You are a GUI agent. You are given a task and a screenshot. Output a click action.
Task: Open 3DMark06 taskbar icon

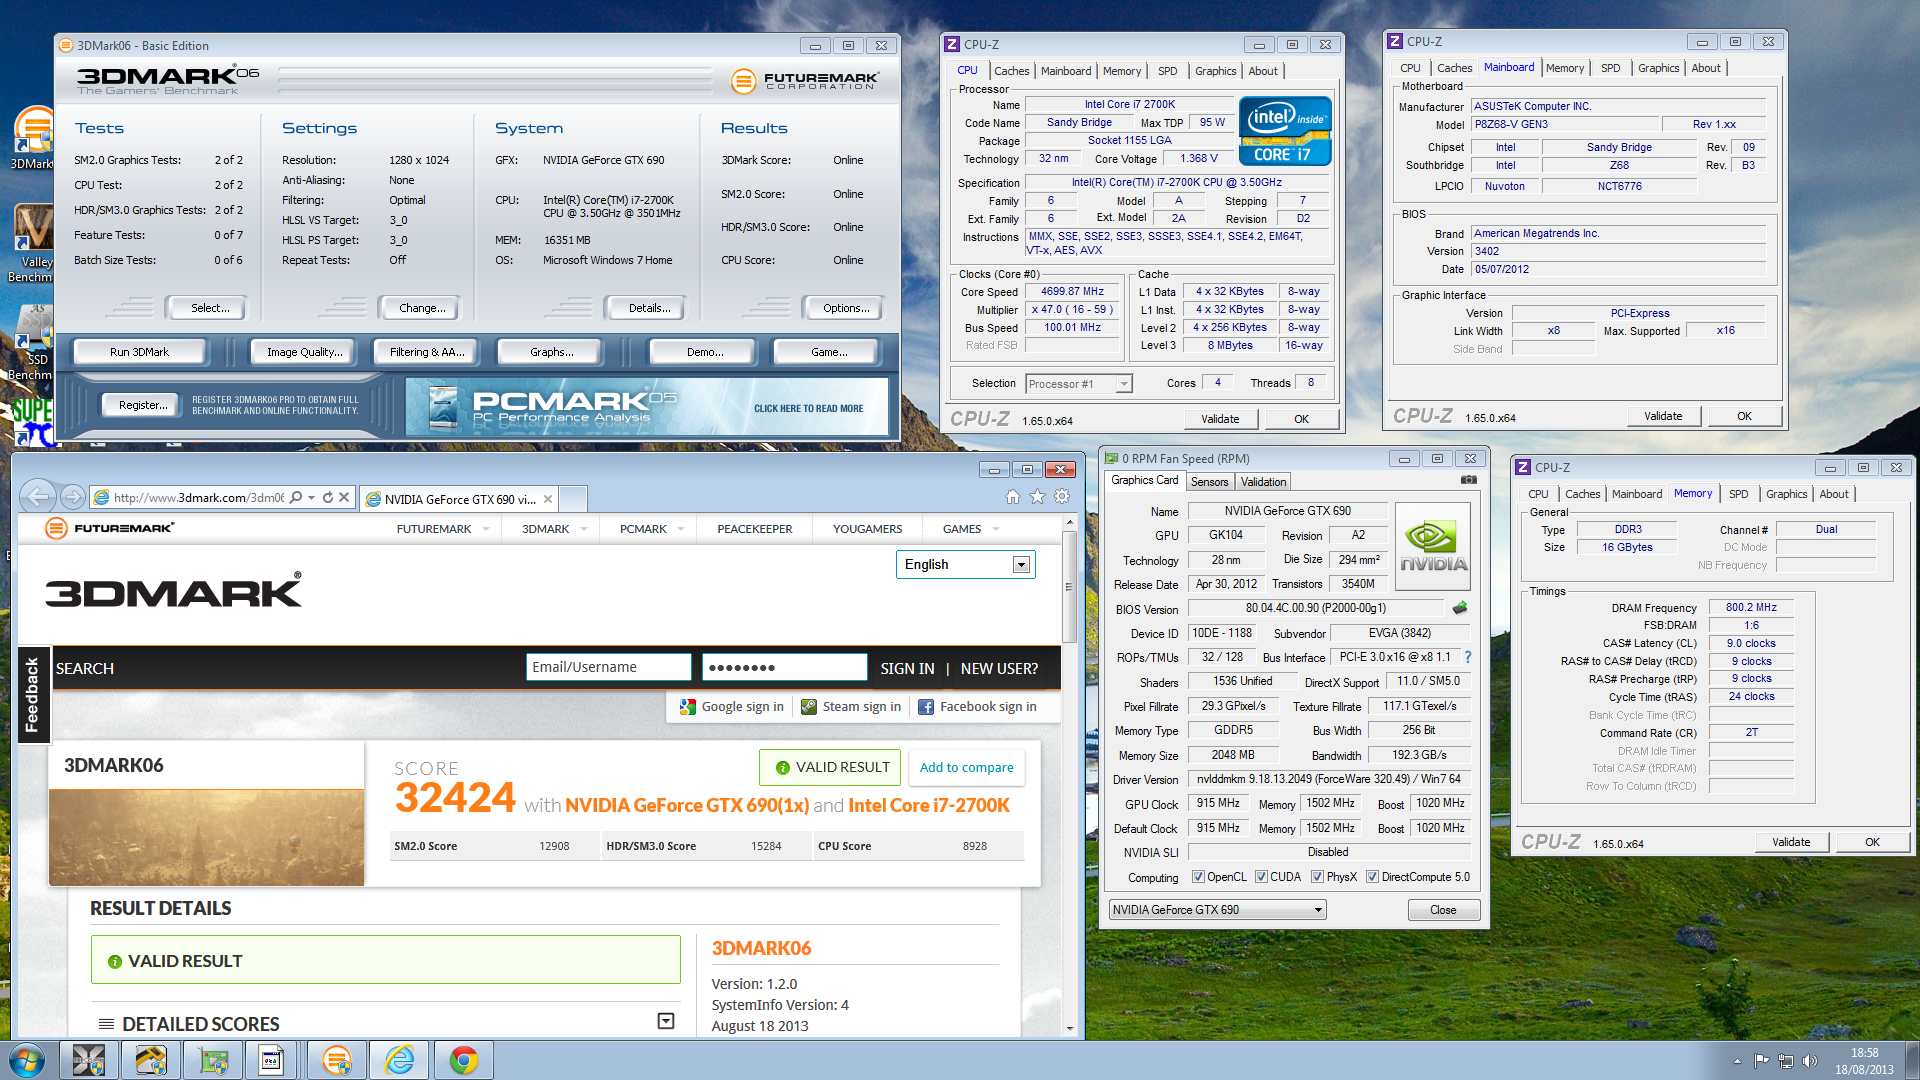tap(337, 1060)
